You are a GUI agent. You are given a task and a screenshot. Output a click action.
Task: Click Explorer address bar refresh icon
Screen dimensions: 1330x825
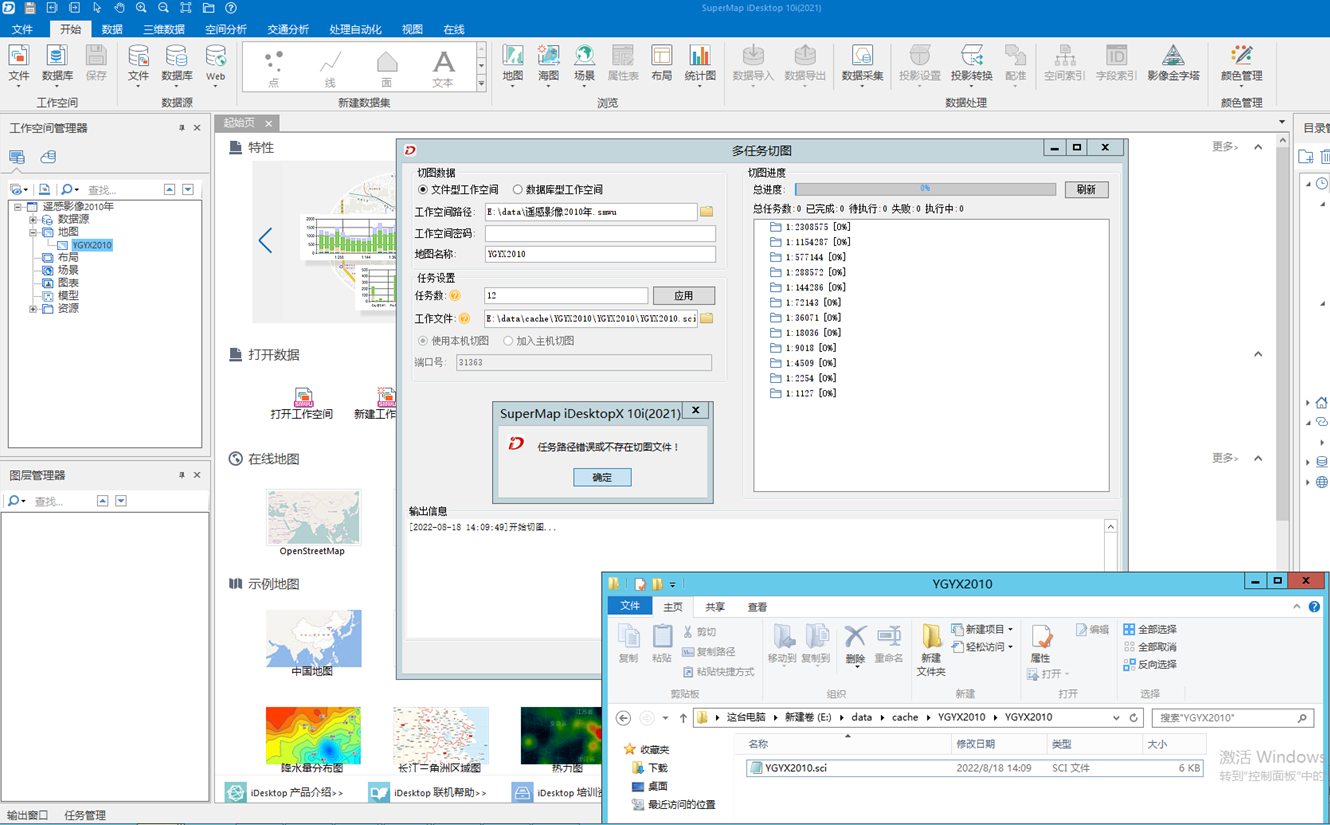pos(1134,718)
